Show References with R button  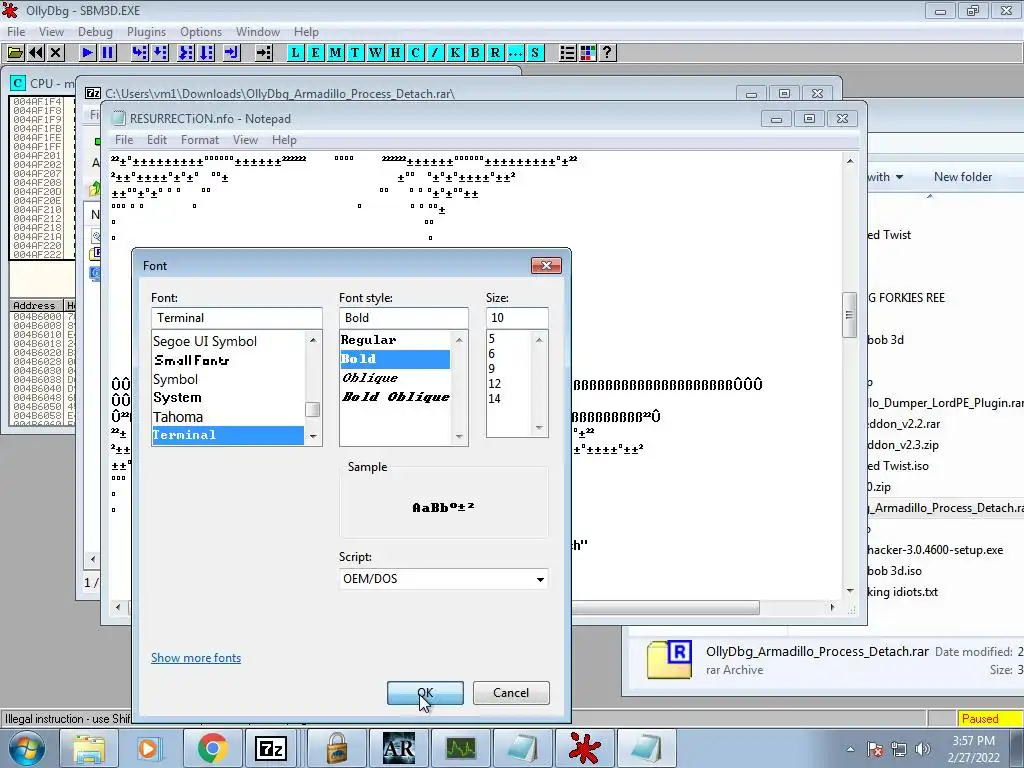click(495, 53)
